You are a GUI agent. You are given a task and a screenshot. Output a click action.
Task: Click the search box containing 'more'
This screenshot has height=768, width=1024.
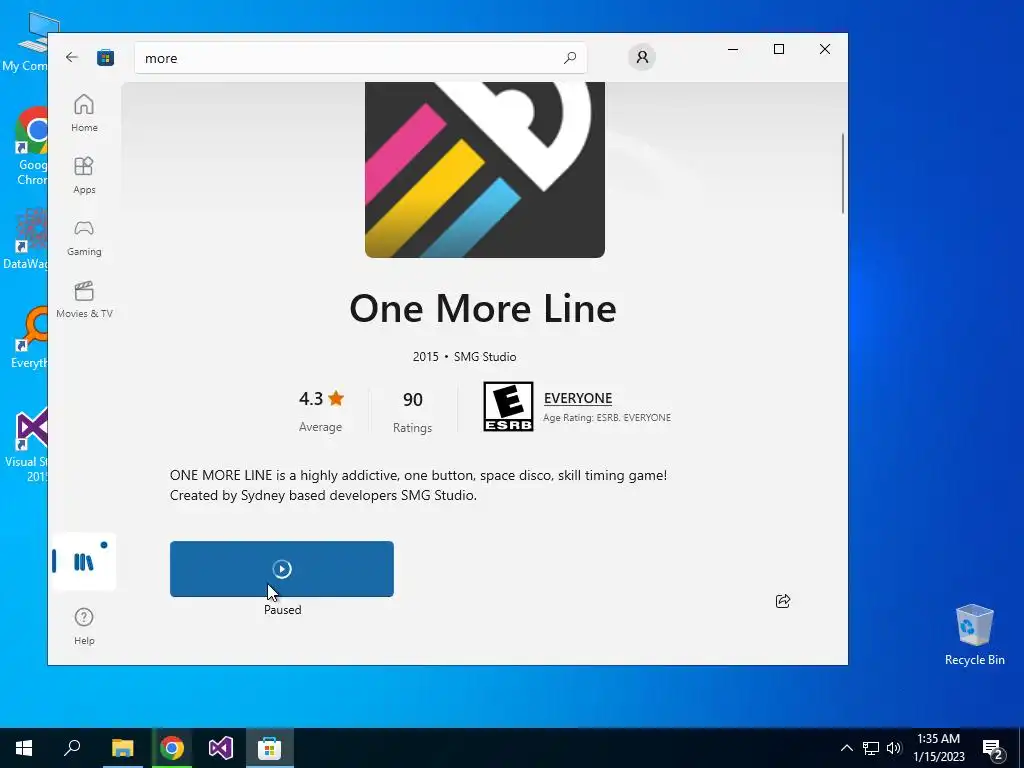pyautogui.click(x=360, y=57)
